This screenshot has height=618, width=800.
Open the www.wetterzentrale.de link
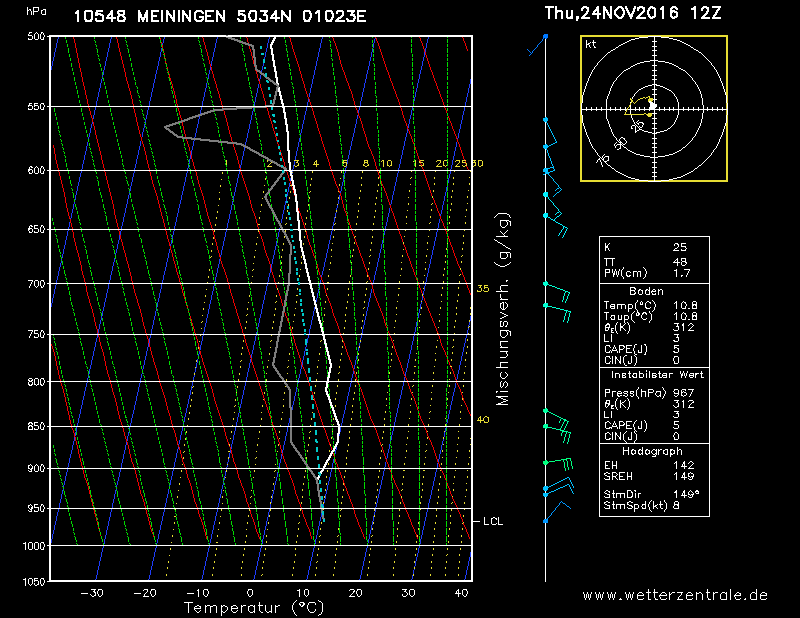(x=675, y=595)
